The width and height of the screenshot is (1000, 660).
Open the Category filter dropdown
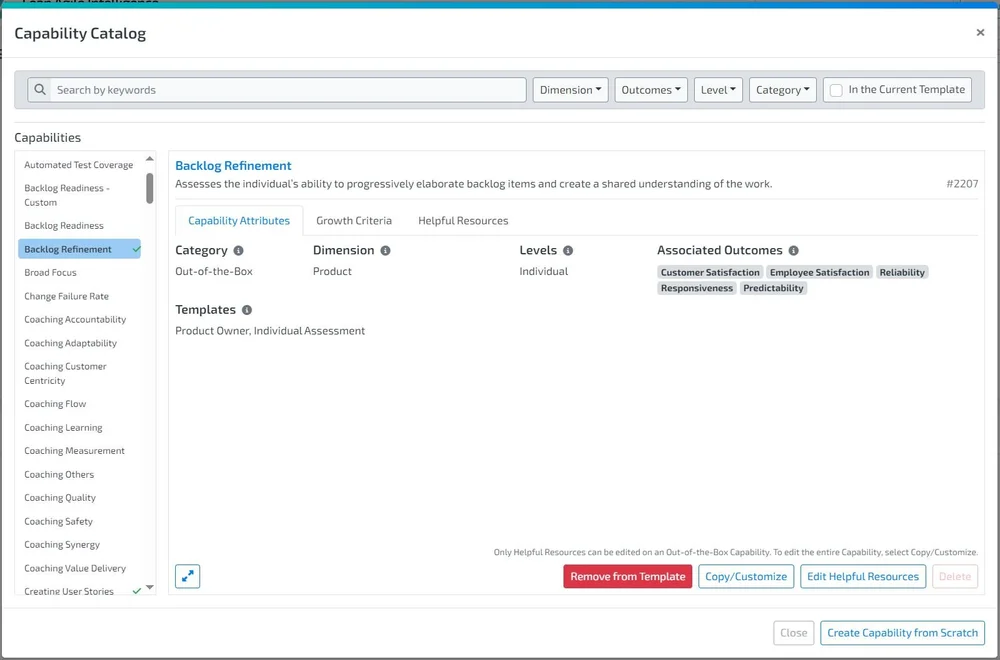tap(783, 89)
